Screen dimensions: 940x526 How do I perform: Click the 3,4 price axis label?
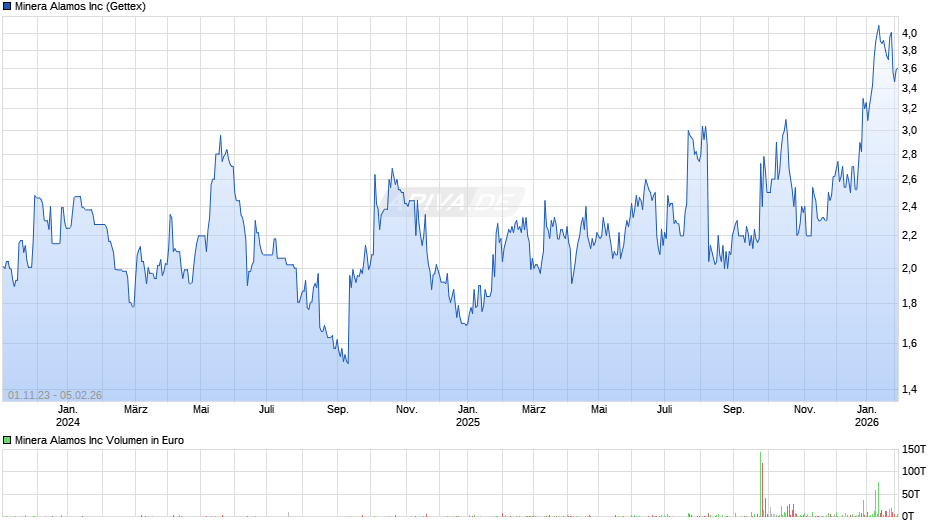pyautogui.click(x=909, y=88)
